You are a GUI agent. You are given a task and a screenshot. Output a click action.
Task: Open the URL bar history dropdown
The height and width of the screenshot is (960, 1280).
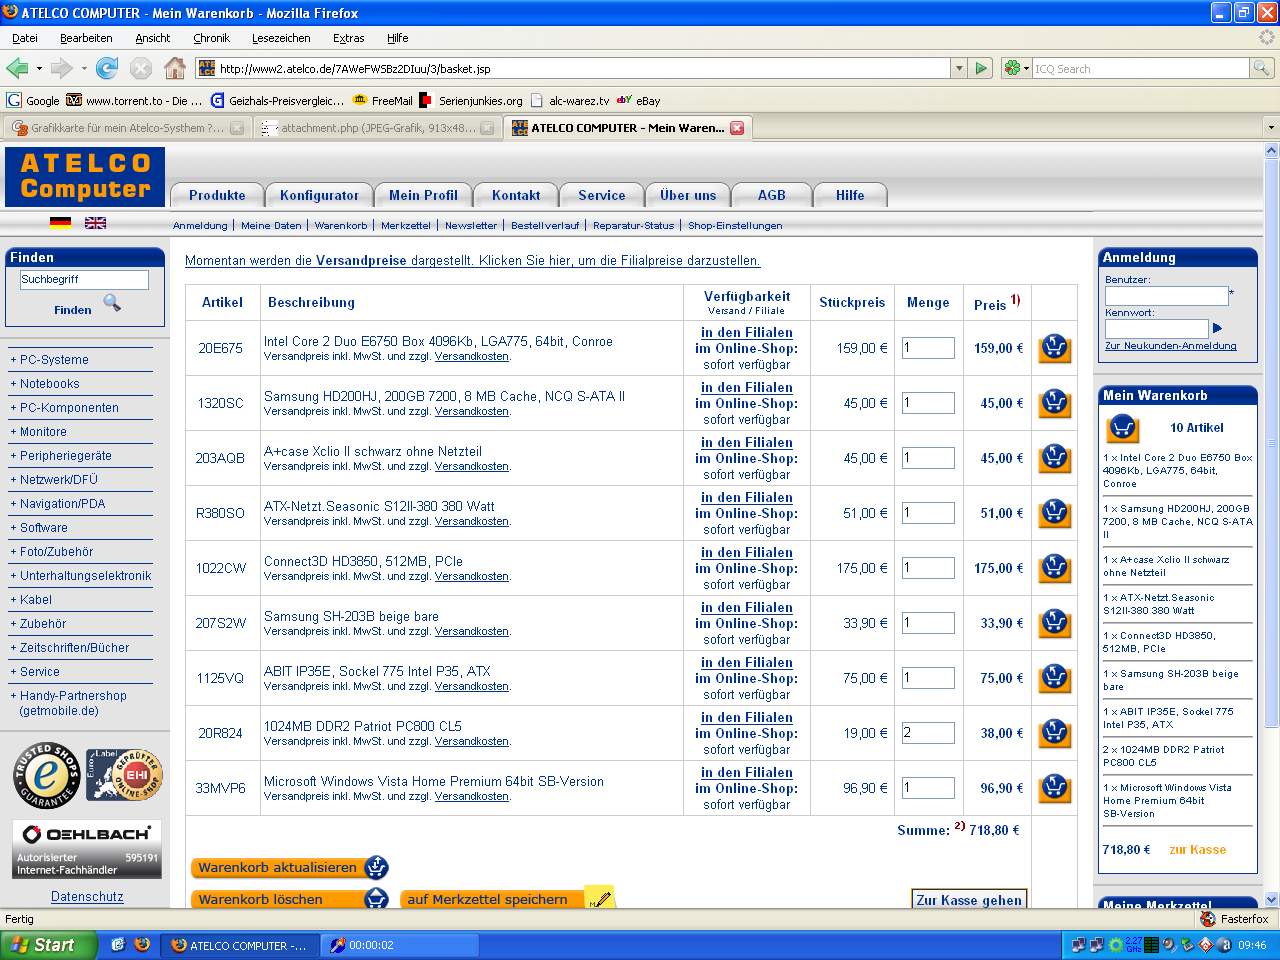[x=959, y=68]
